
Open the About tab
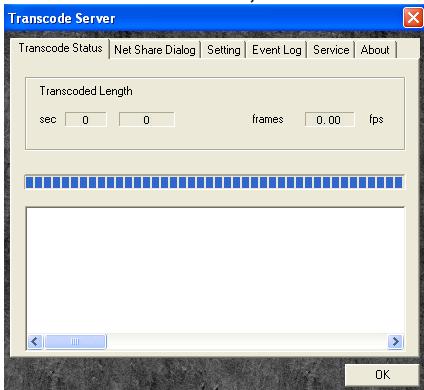point(375,50)
